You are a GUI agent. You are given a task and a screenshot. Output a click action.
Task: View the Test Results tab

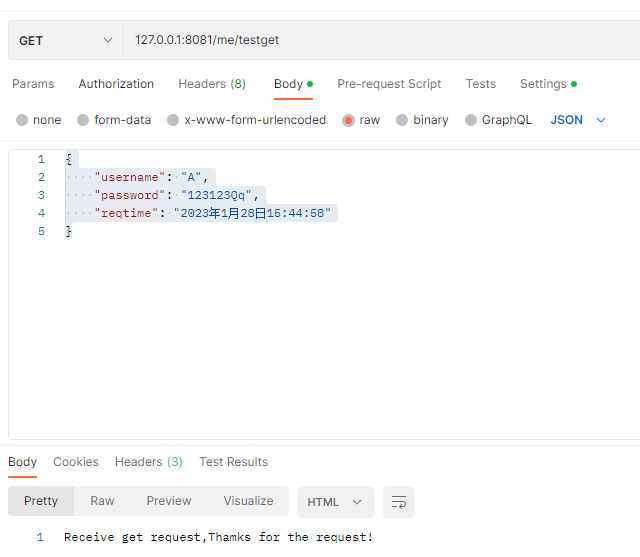click(x=233, y=462)
